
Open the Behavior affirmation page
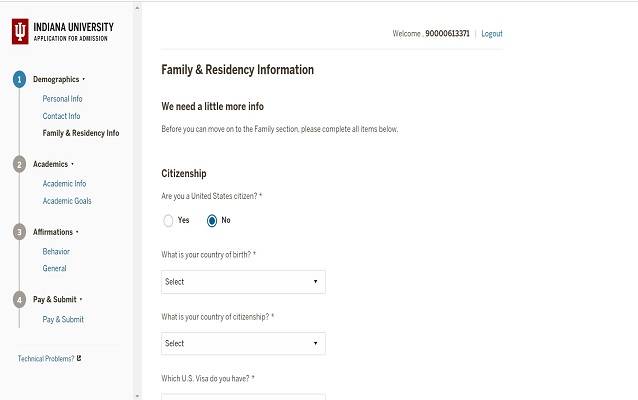click(56, 251)
